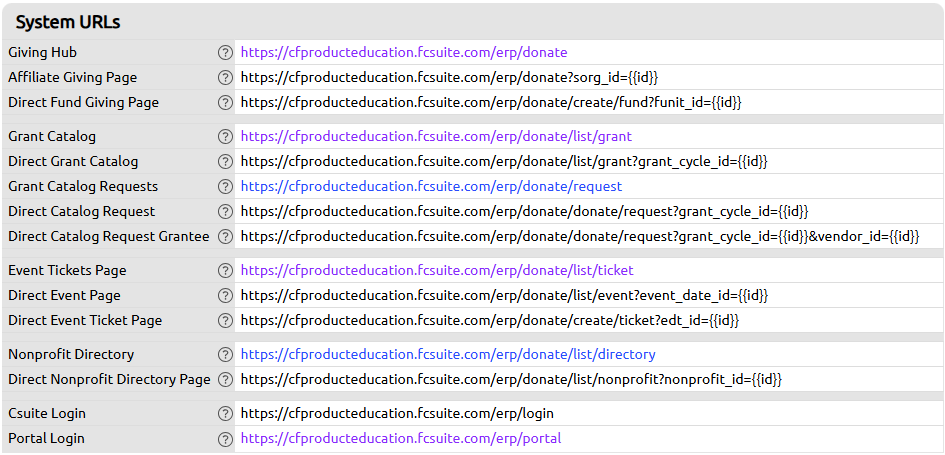Click the System URLs heading
Screen dimensions: 945x455
pos(68,23)
